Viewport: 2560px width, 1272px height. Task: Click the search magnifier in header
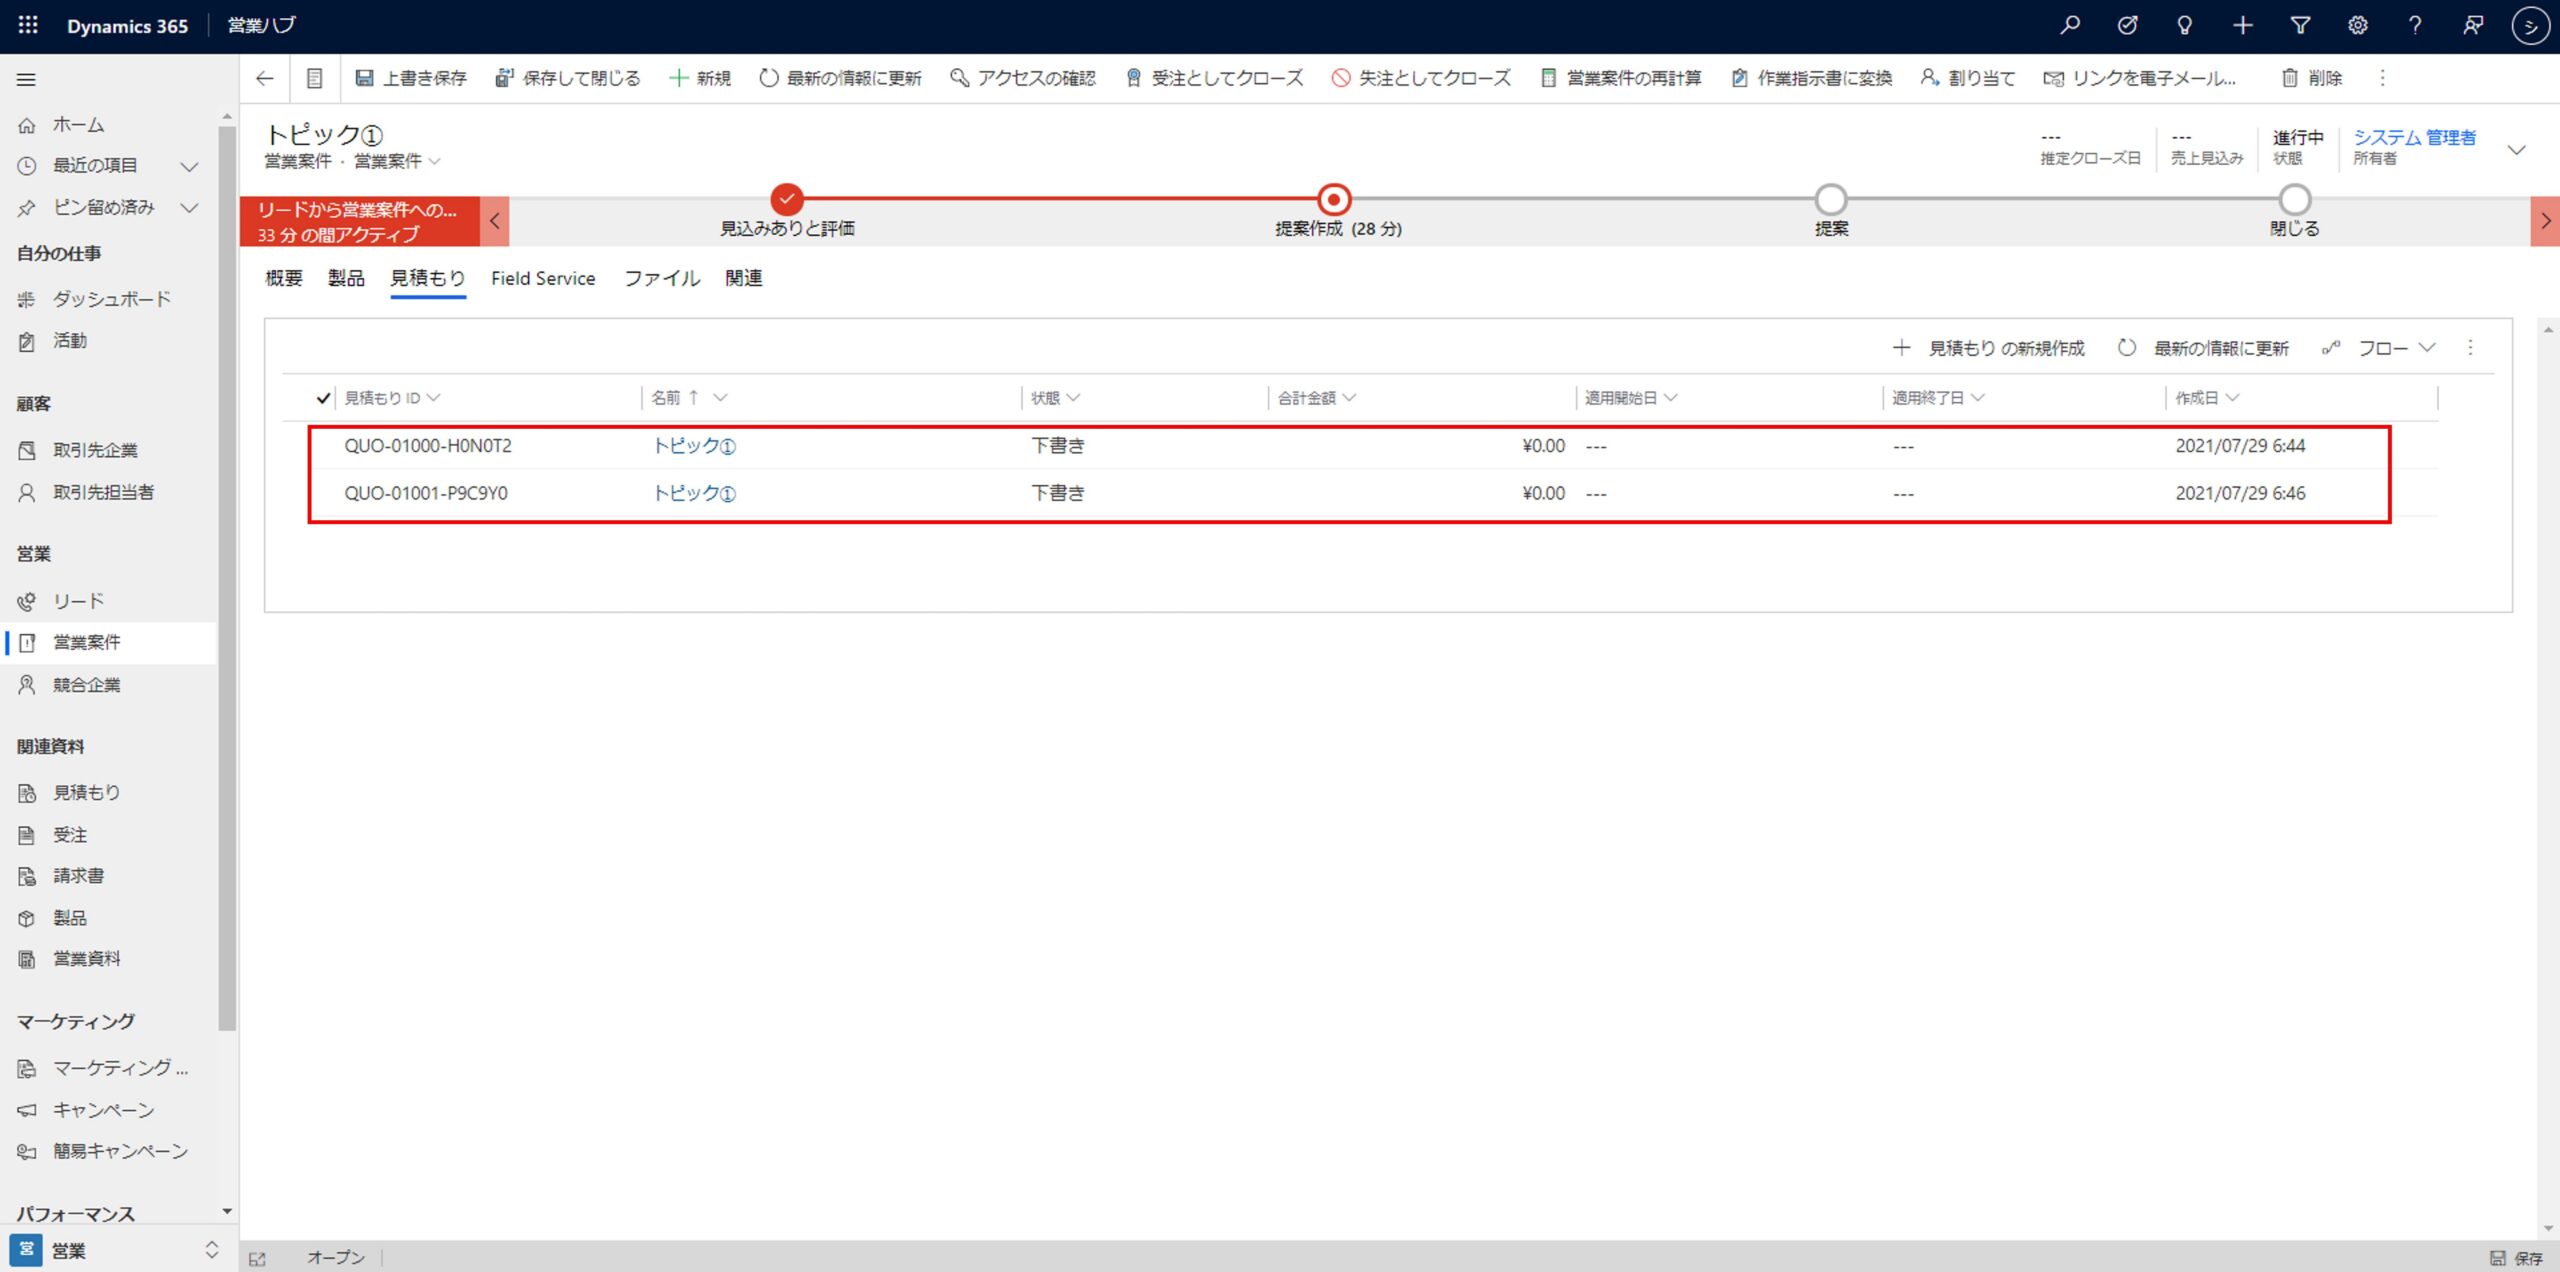(2070, 25)
